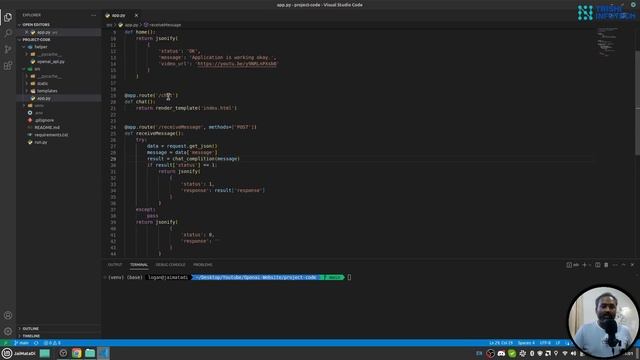
Task: Collapse the Open Editors section
Action: [x=58, y=25]
